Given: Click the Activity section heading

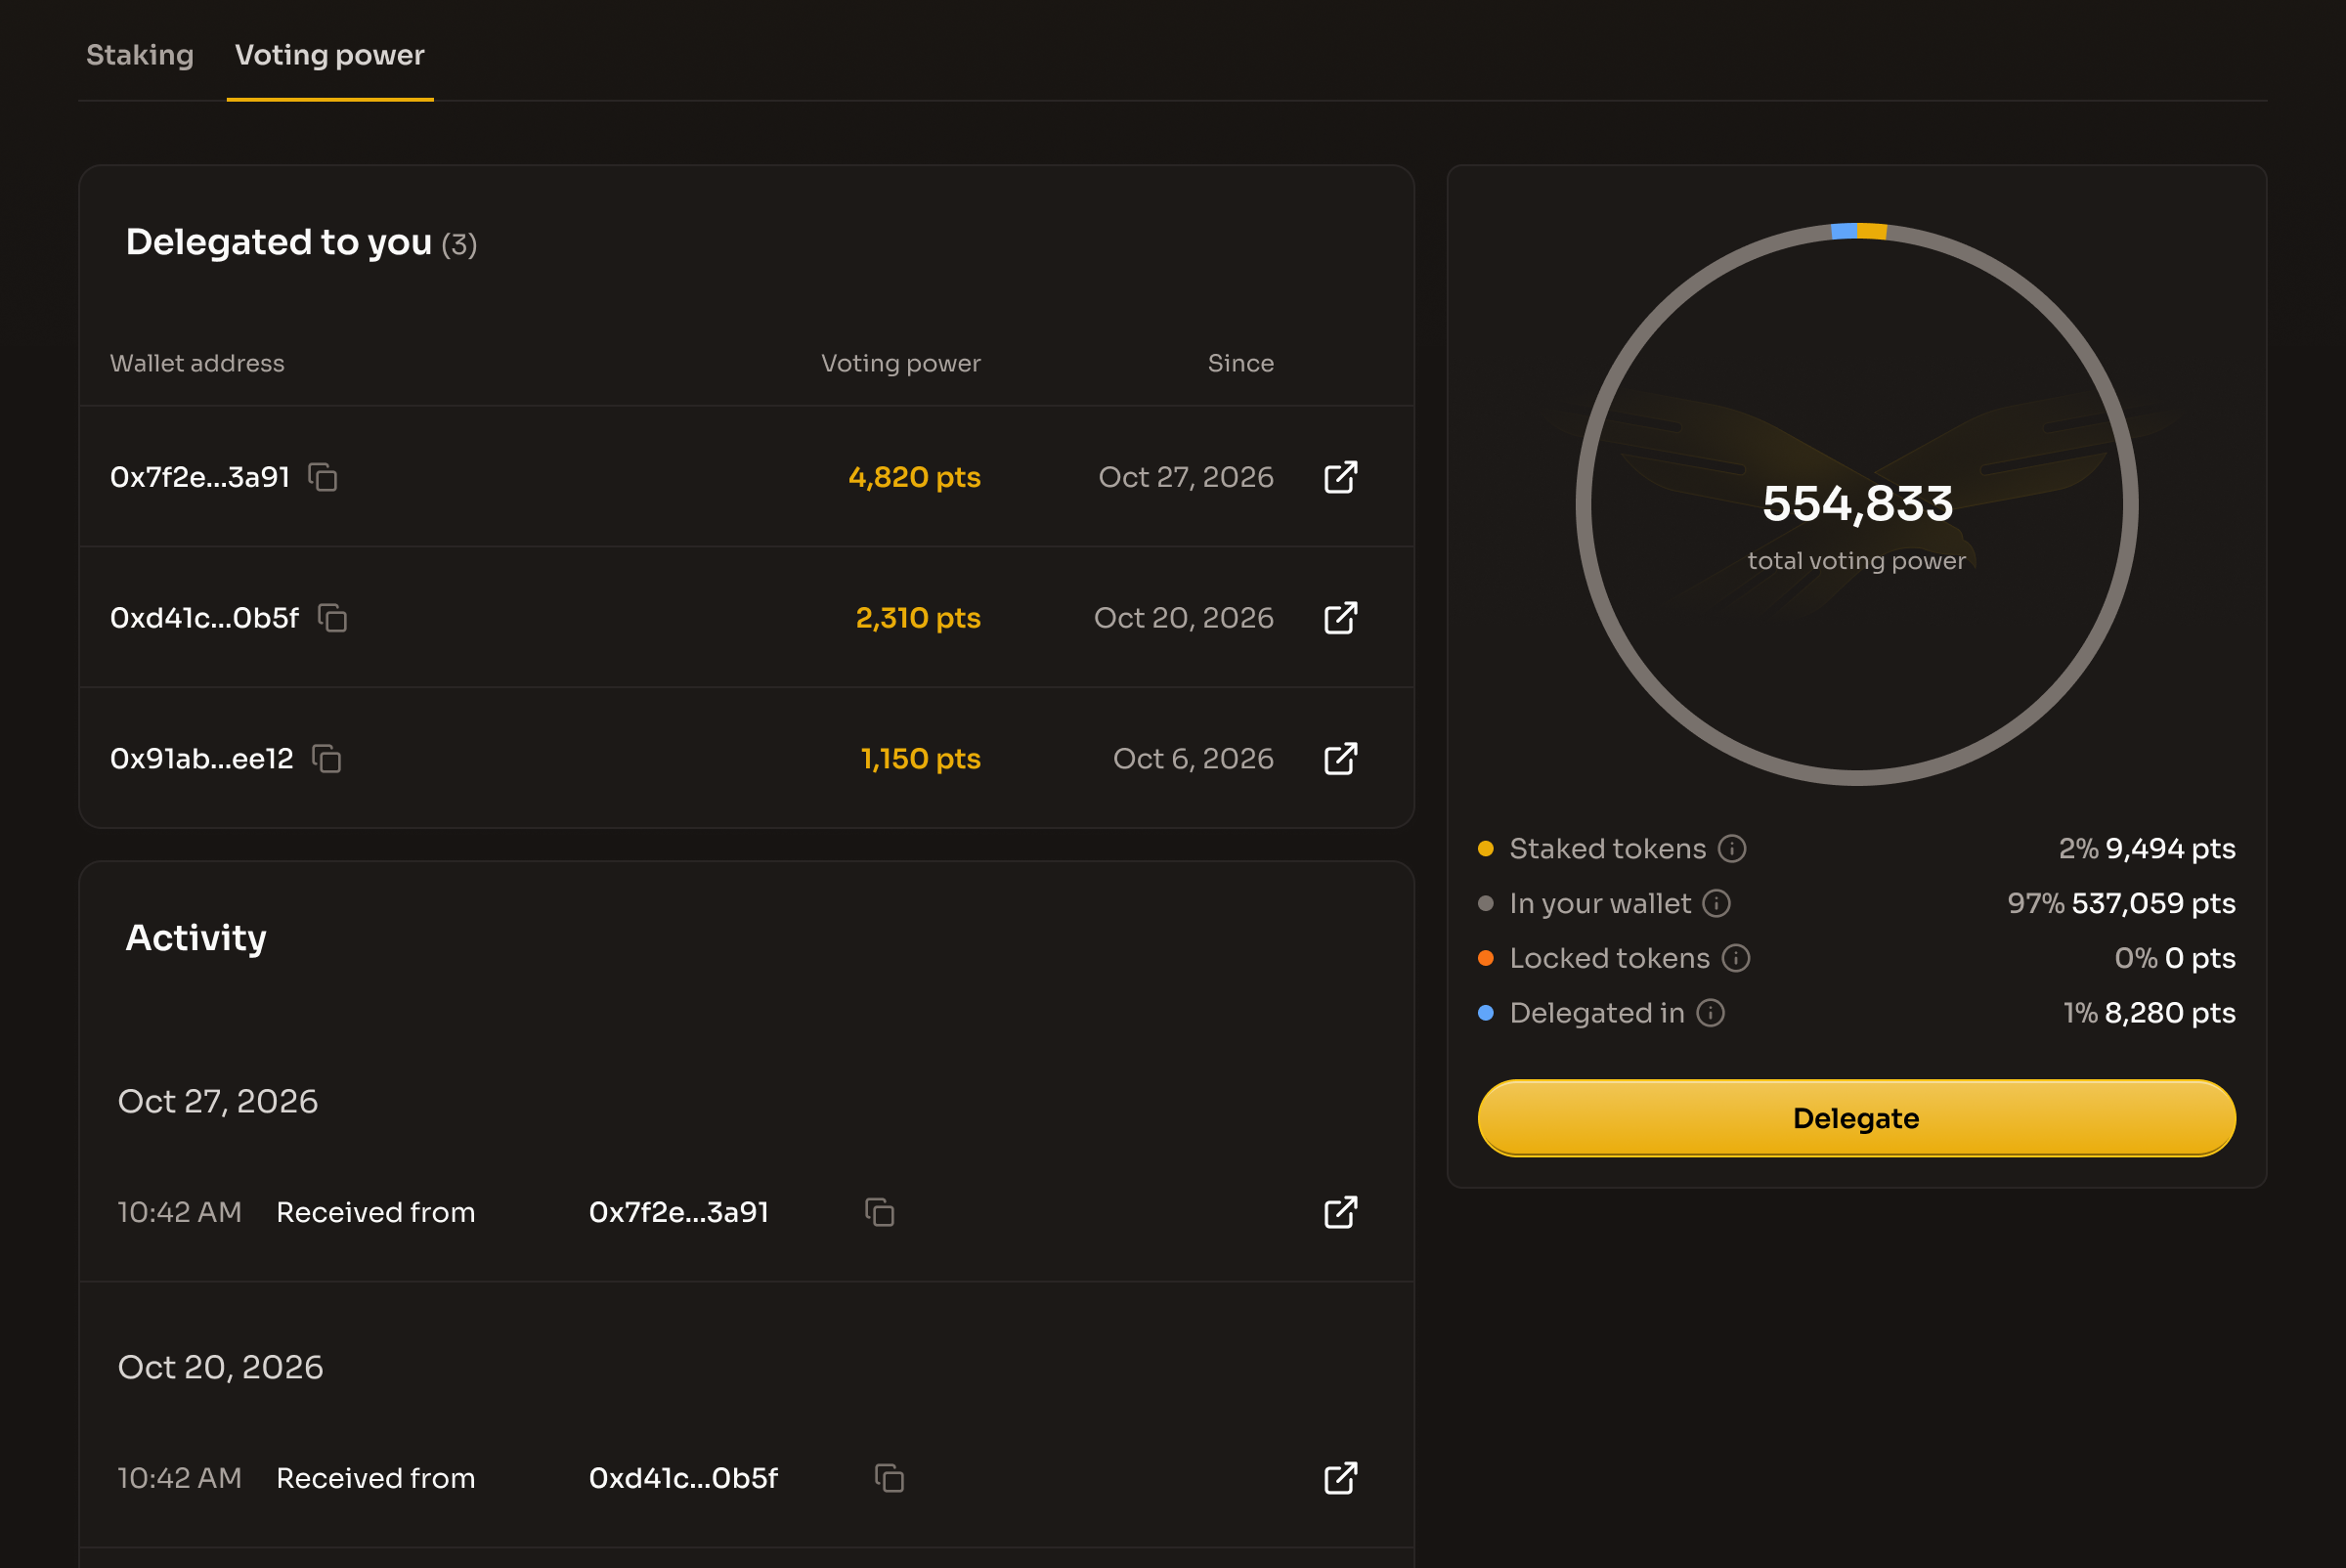Looking at the screenshot, I should point(196,938).
